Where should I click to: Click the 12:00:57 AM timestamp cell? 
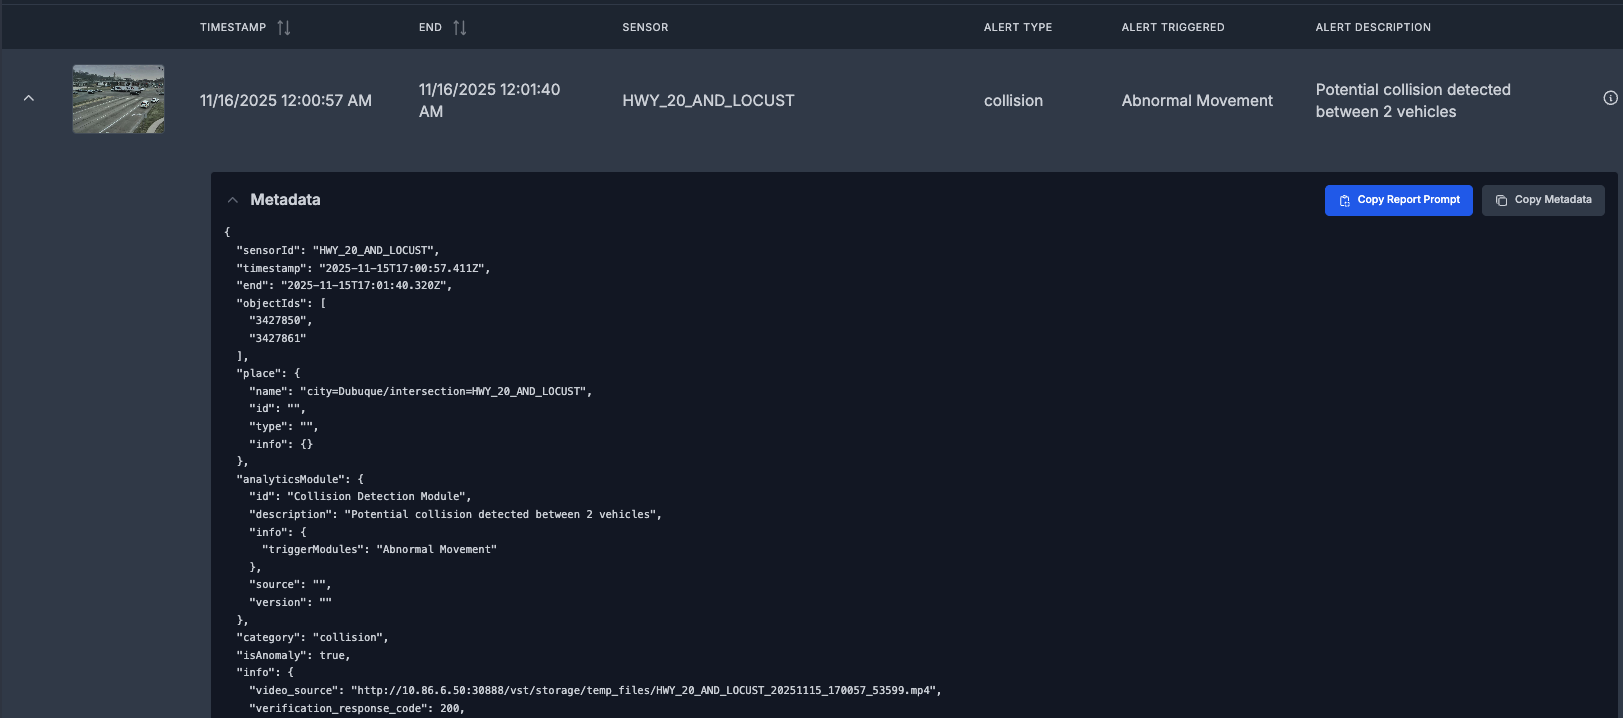pyautogui.click(x=285, y=101)
